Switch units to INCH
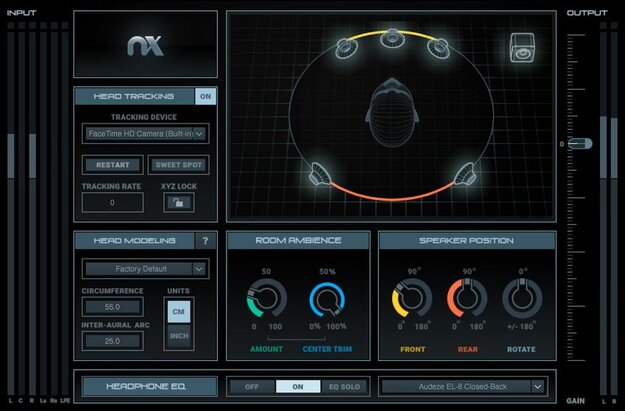Screen dimensions: 625x411 coord(179,336)
